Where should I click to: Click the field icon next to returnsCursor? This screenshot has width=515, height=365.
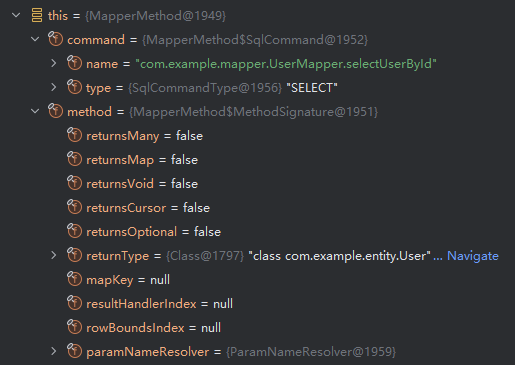point(74,207)
